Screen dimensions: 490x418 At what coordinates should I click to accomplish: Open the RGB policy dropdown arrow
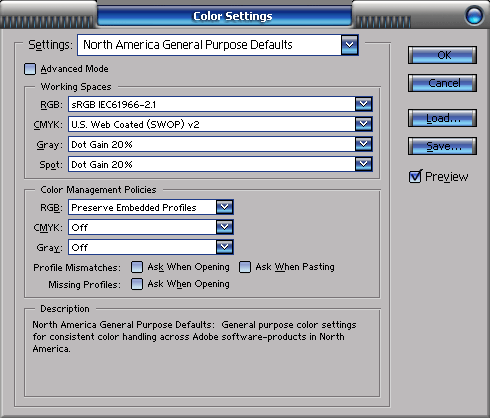point(225,207)
